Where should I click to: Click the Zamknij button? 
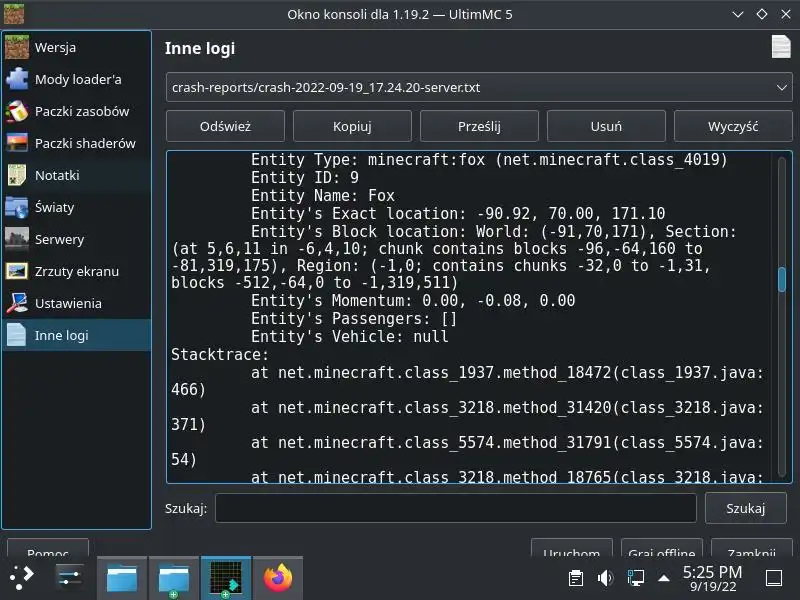tap(752, 548)
